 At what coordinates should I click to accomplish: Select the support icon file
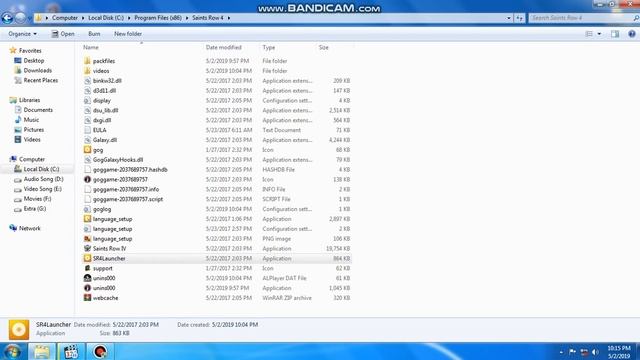(87, 268)
